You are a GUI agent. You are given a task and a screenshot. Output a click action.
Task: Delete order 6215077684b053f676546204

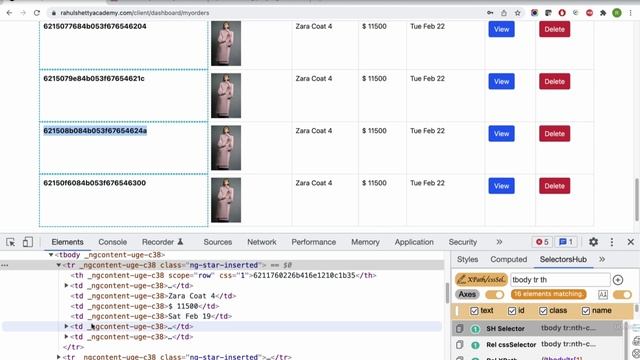[x=554, y=29]
